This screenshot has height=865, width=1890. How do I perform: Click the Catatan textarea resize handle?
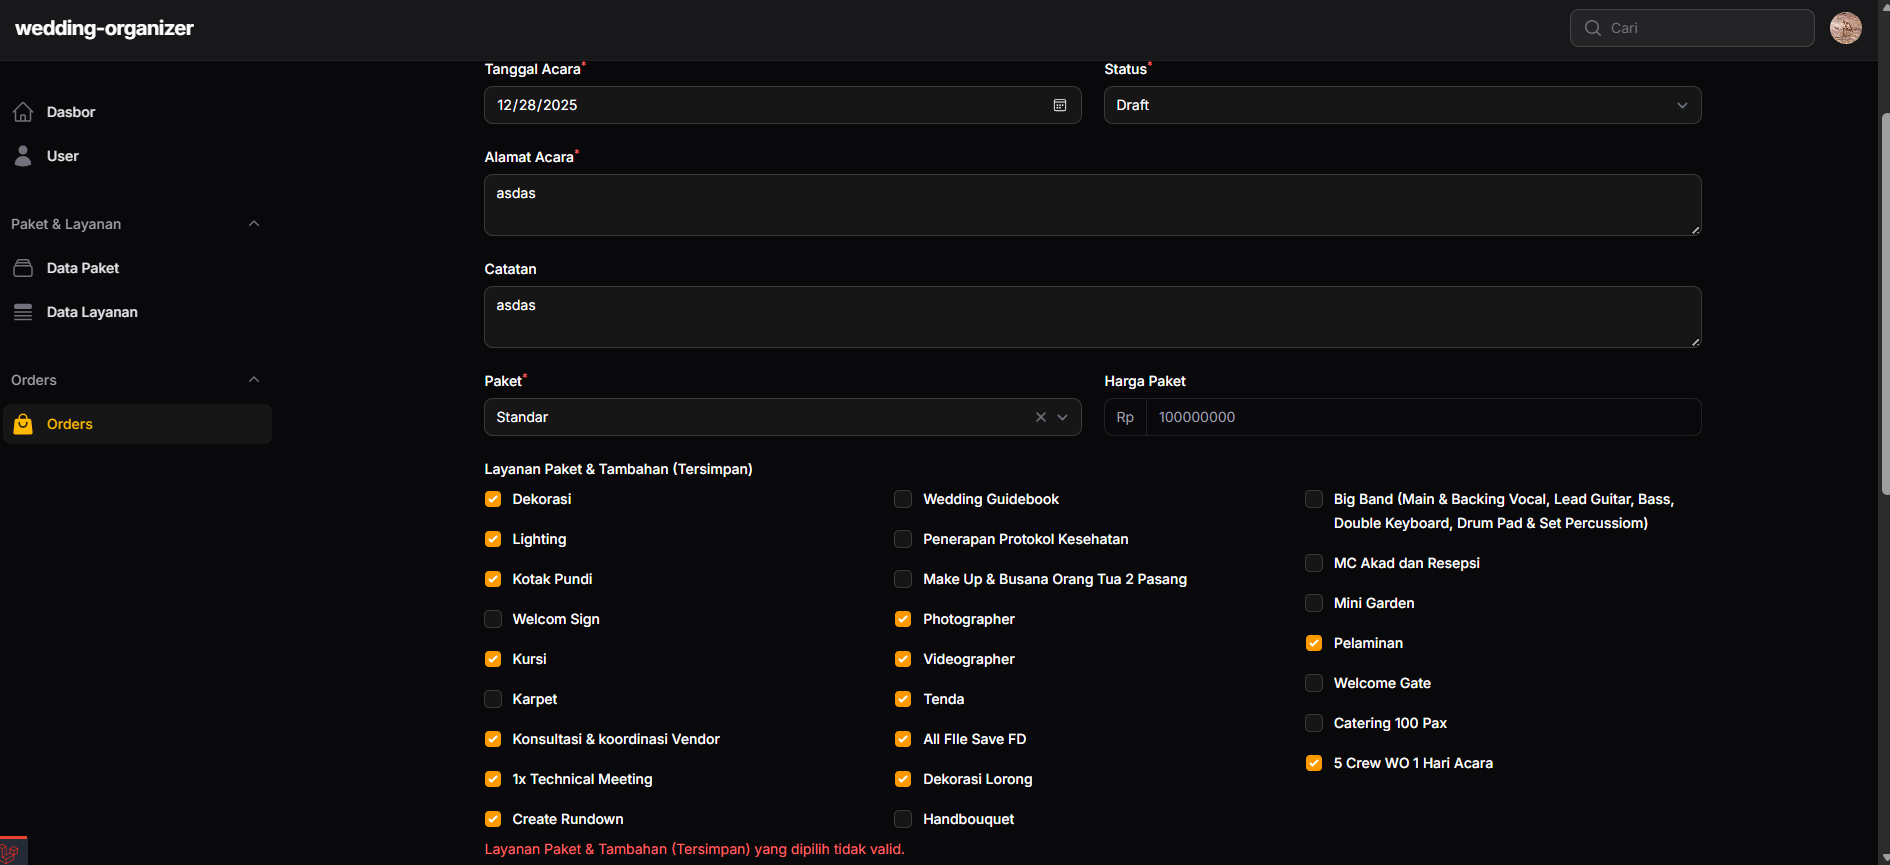click(1695, 342)
